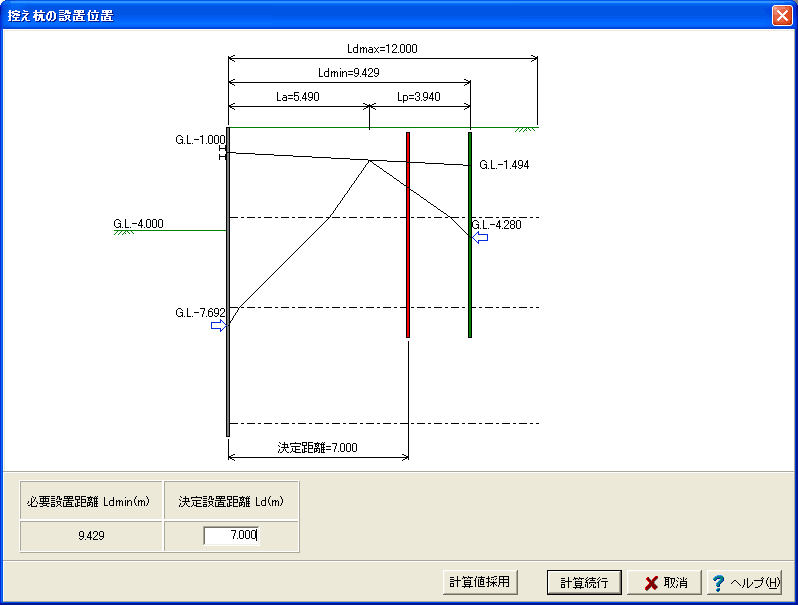
Task: Click the blue arrow at G.L.-7.692
Action: 218,326
